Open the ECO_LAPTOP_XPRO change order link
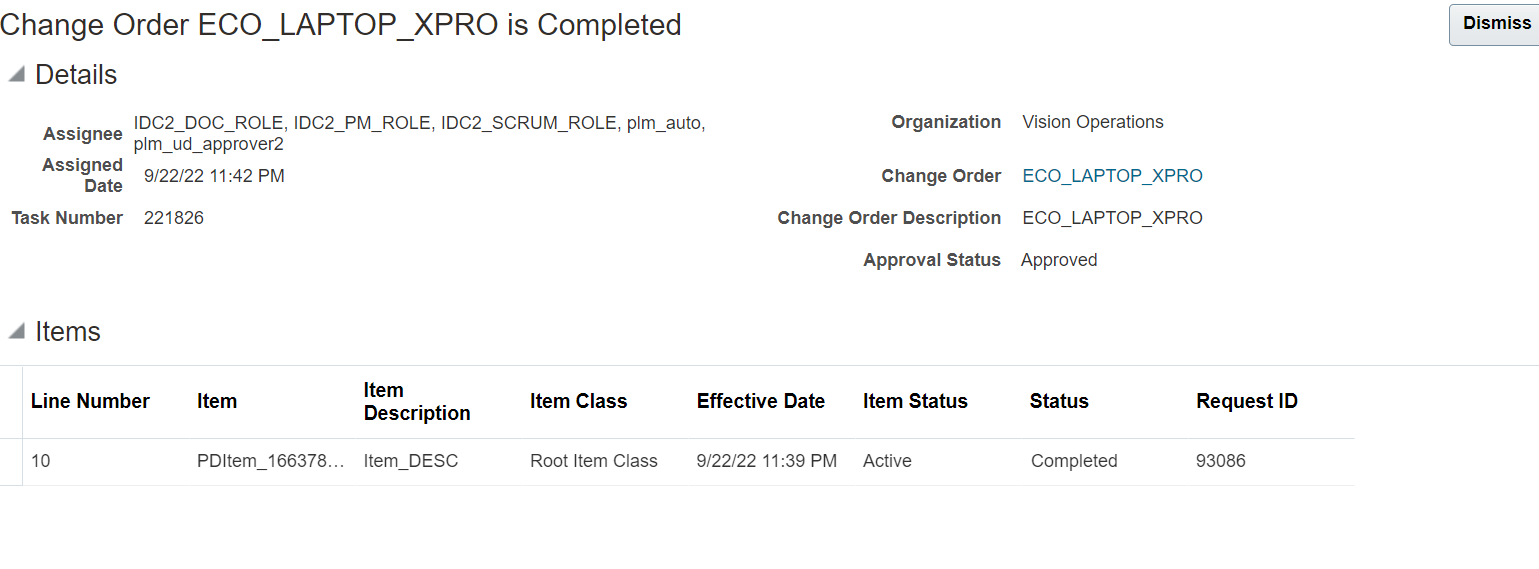This screenshot has height=569, width=1539. (x=1112, y=176)
